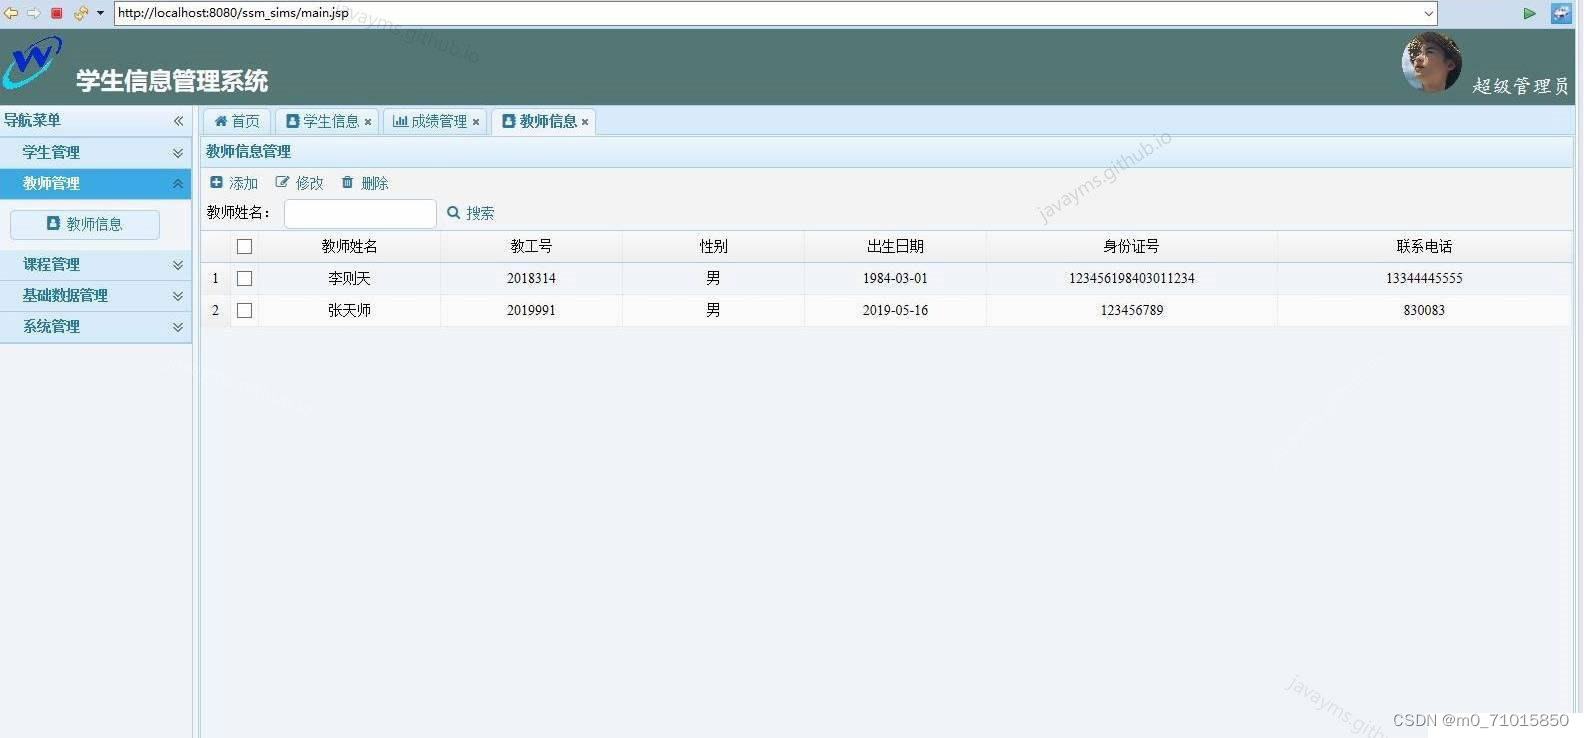The height and width of the screenshot is (738, 1584).
Task: Close the 成绩管理 tab
Action: pyautogui.click(x=476, y=122)
